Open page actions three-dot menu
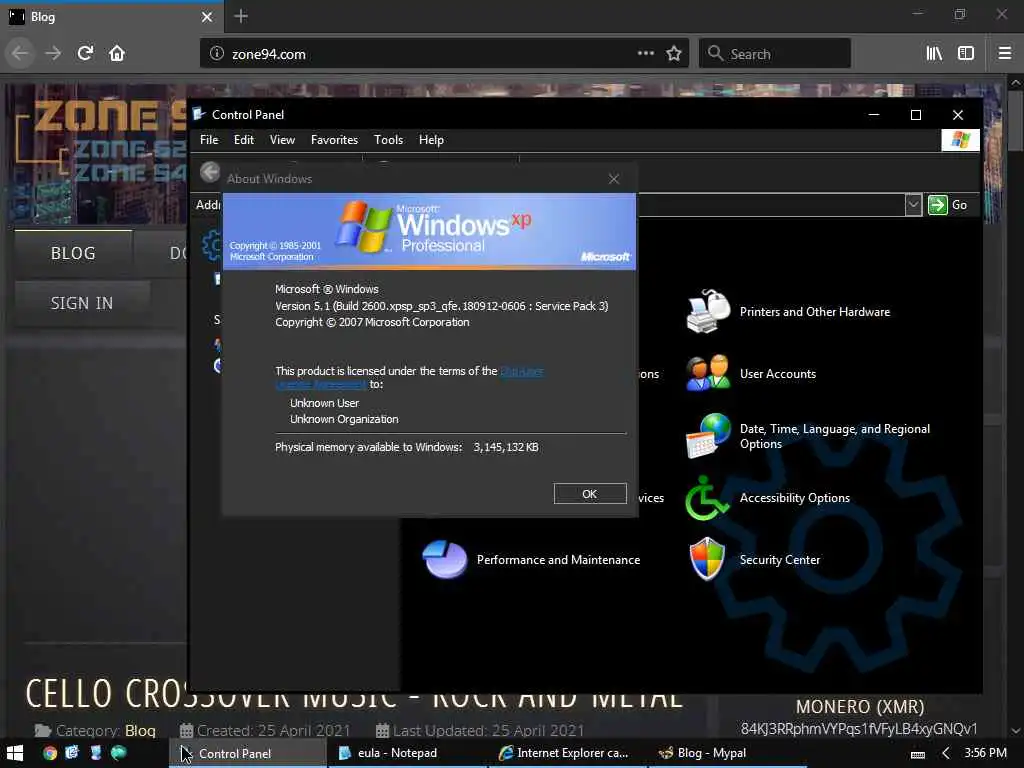This screenshot has width=1024, height=768. click(x=645, y=53)
